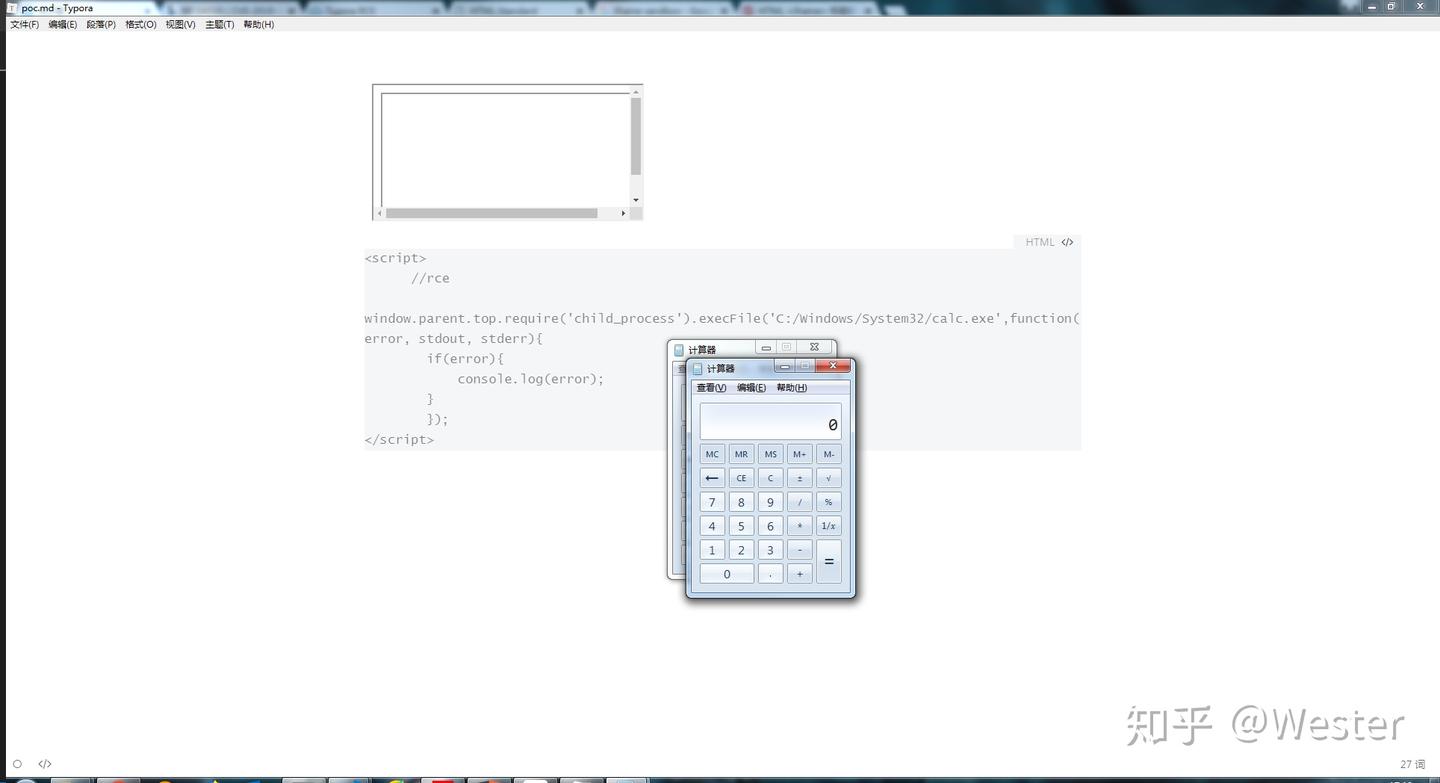Click the iframe horizontal scrollbar thumb
Viewport: 1440px width, 783px height.
click(492, 213)
